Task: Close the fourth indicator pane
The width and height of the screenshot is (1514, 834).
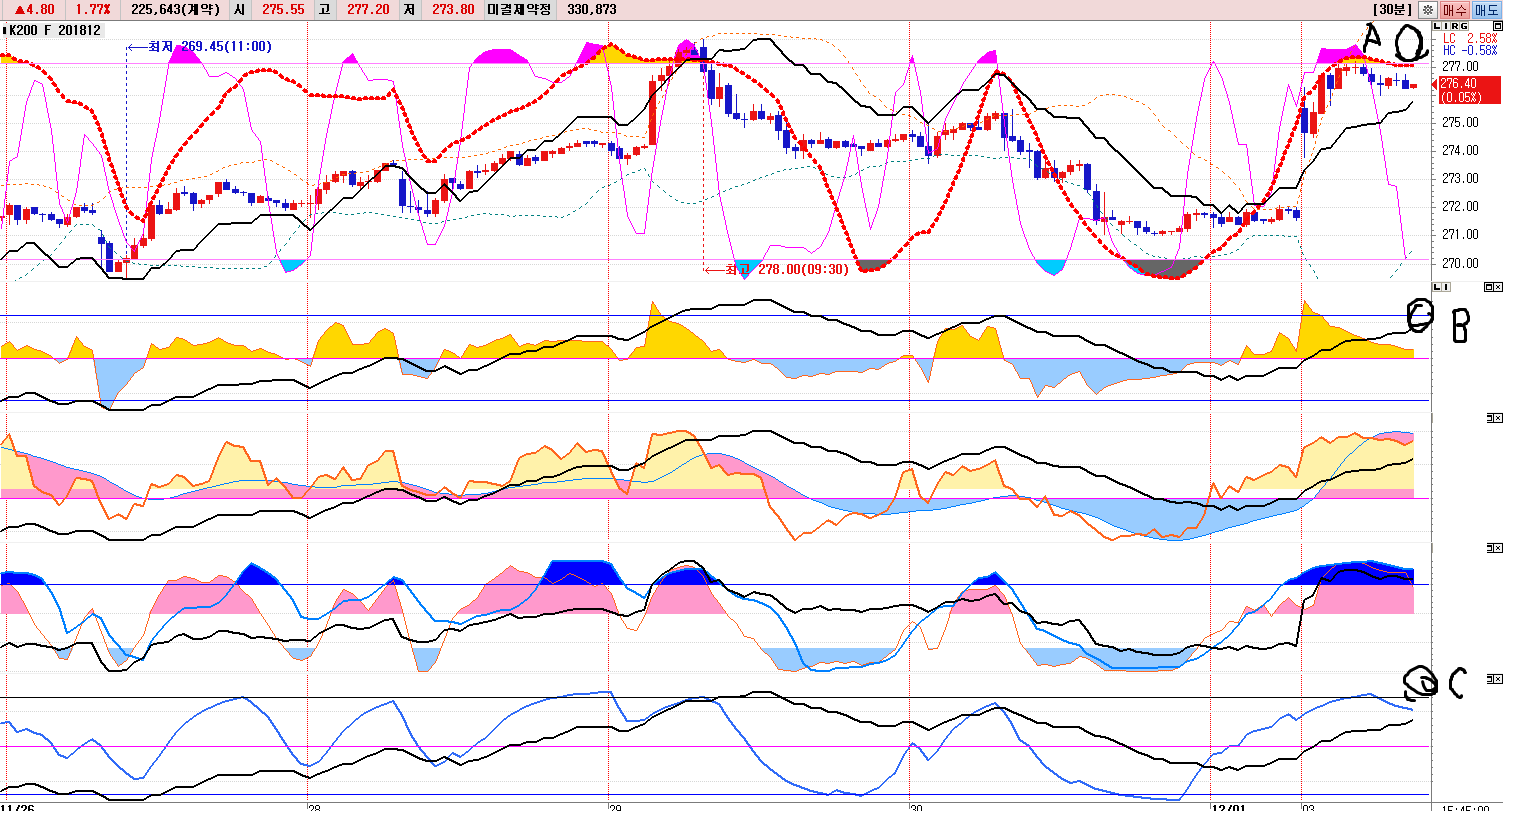Action: pos(1498,548)
